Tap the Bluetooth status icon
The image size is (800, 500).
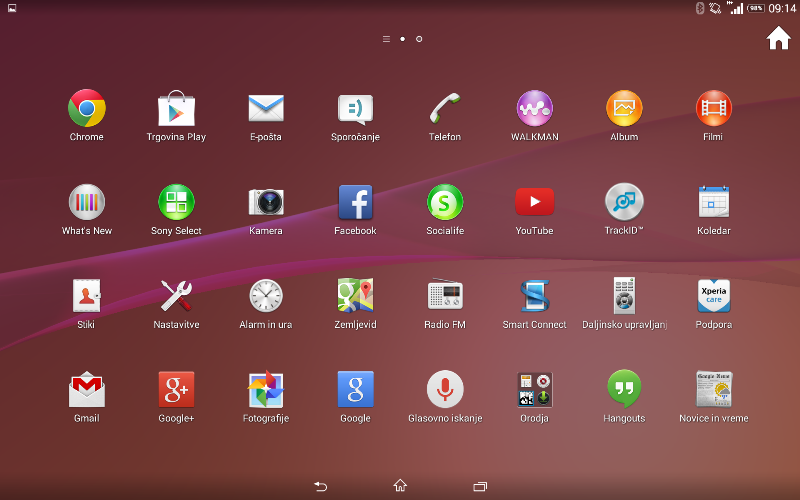[x=700, y=8]
